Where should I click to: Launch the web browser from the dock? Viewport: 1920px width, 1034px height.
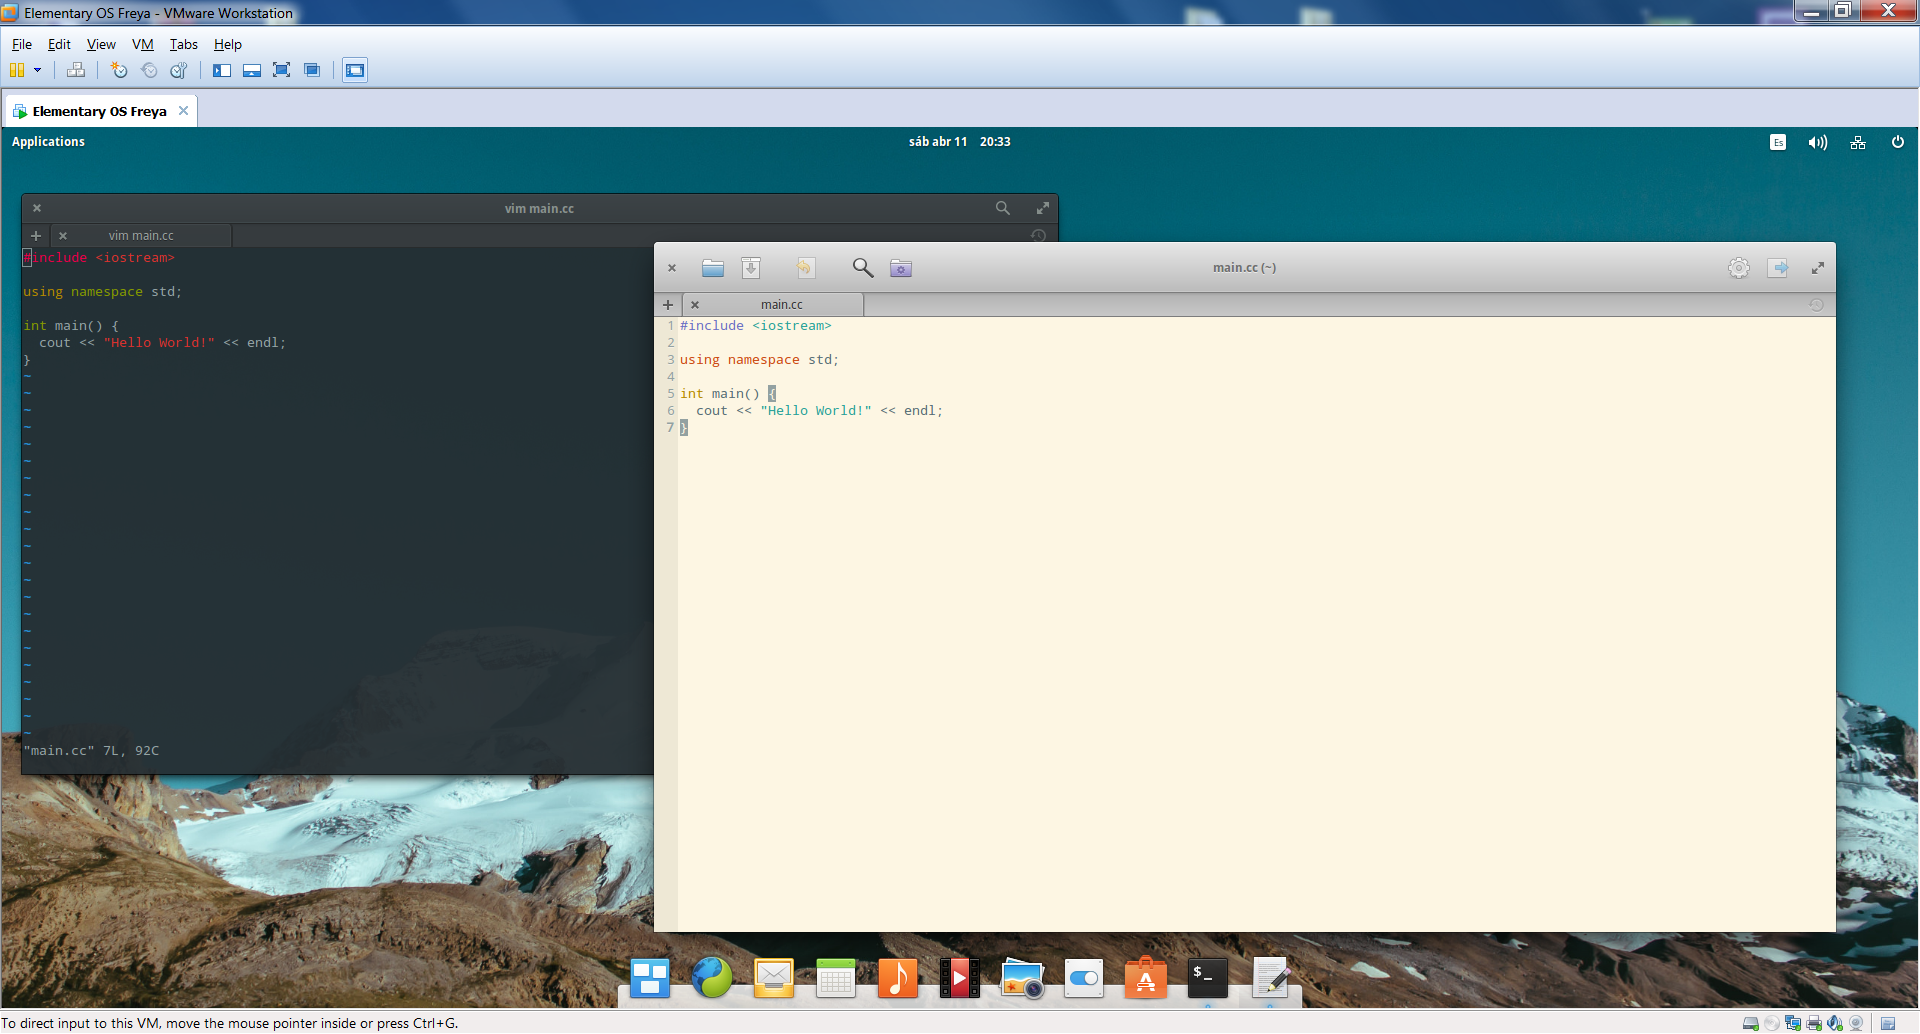pyautogui.click(x=712, y=978)
